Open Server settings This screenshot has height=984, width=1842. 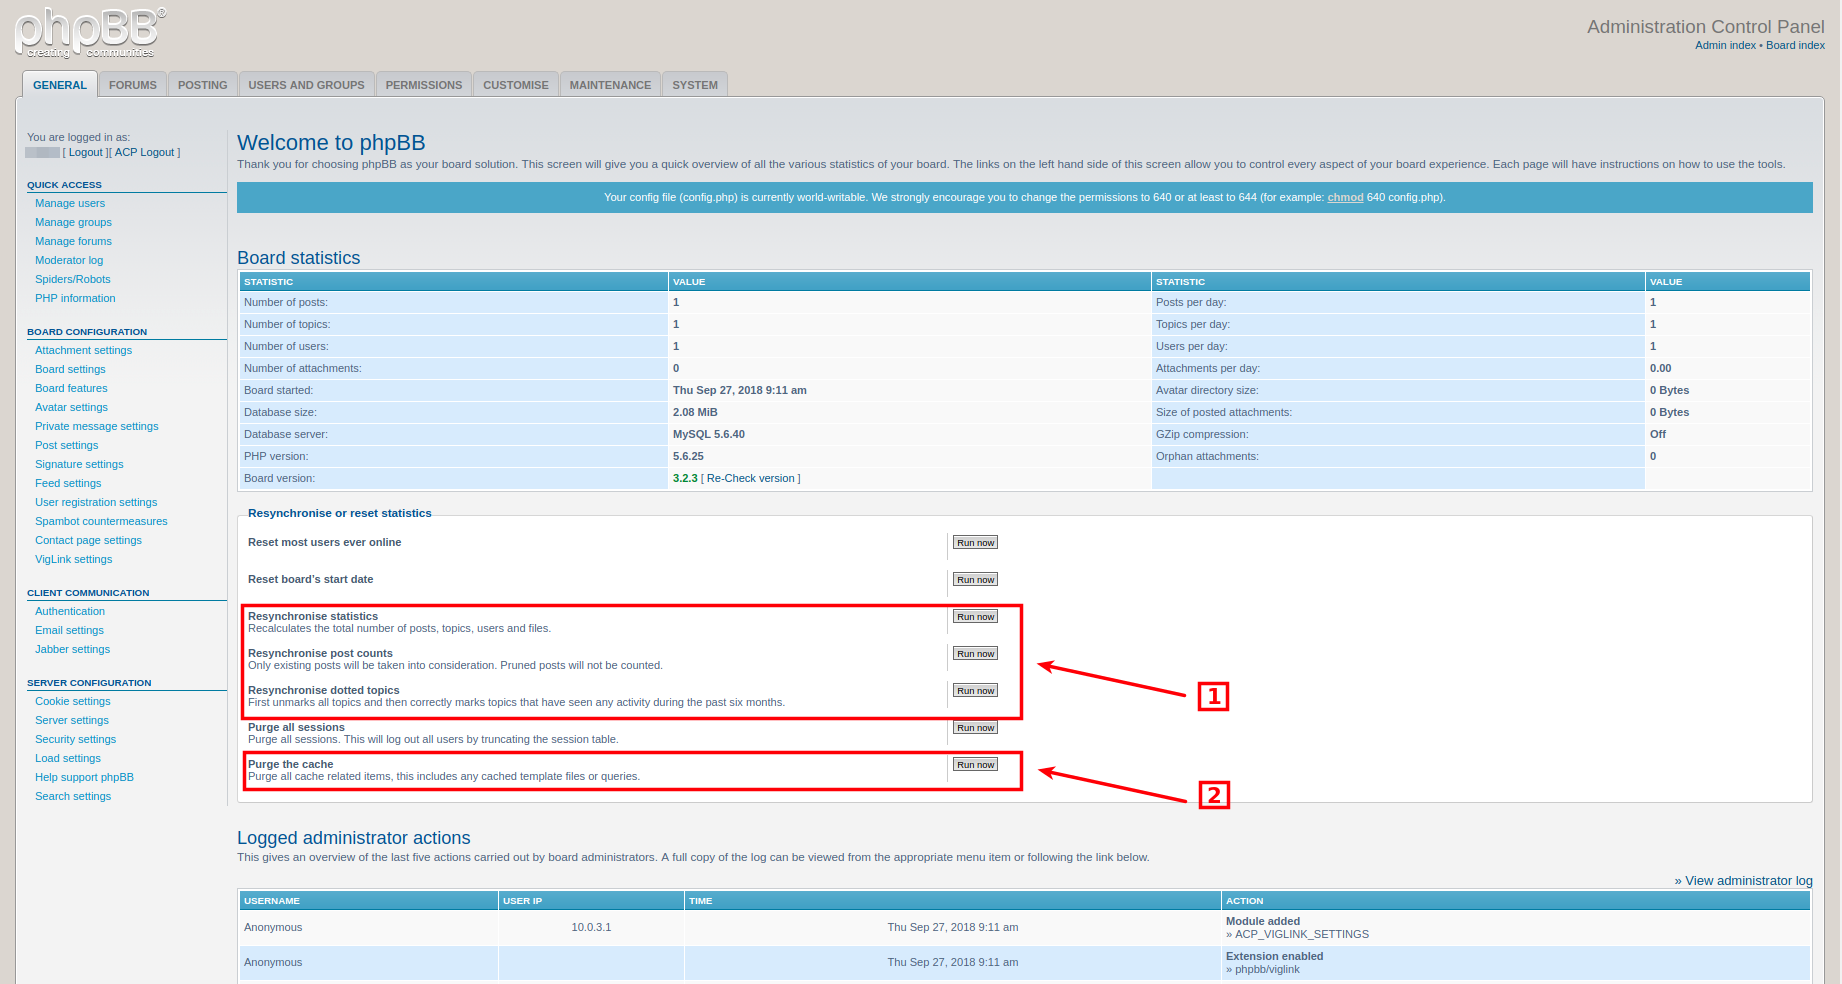coord(72,720)
